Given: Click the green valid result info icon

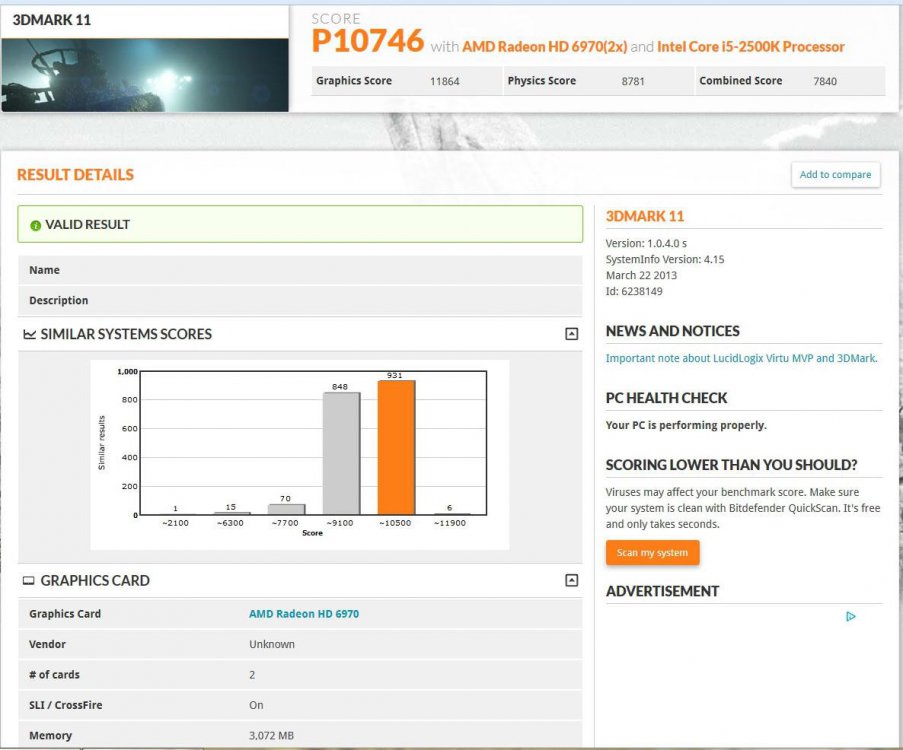Looking at the screenshot, I should (35, 225).
